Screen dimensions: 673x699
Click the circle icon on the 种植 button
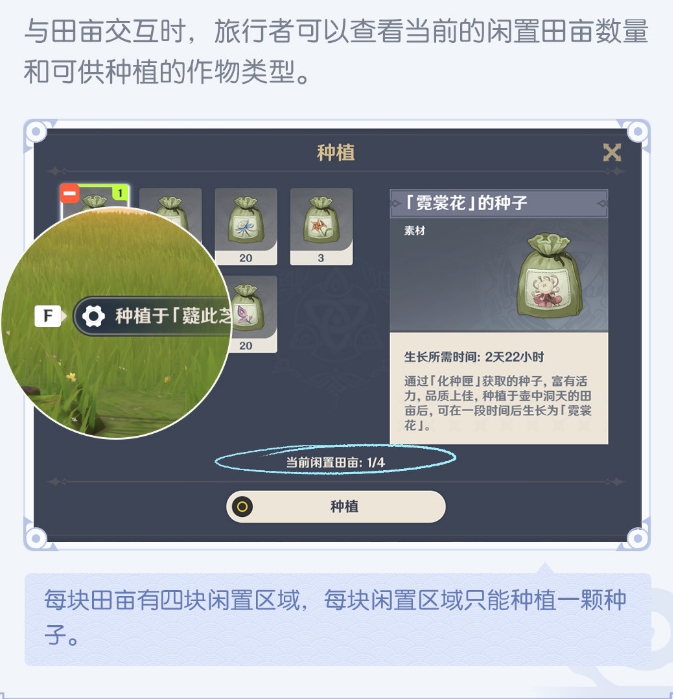pos(242,507)
